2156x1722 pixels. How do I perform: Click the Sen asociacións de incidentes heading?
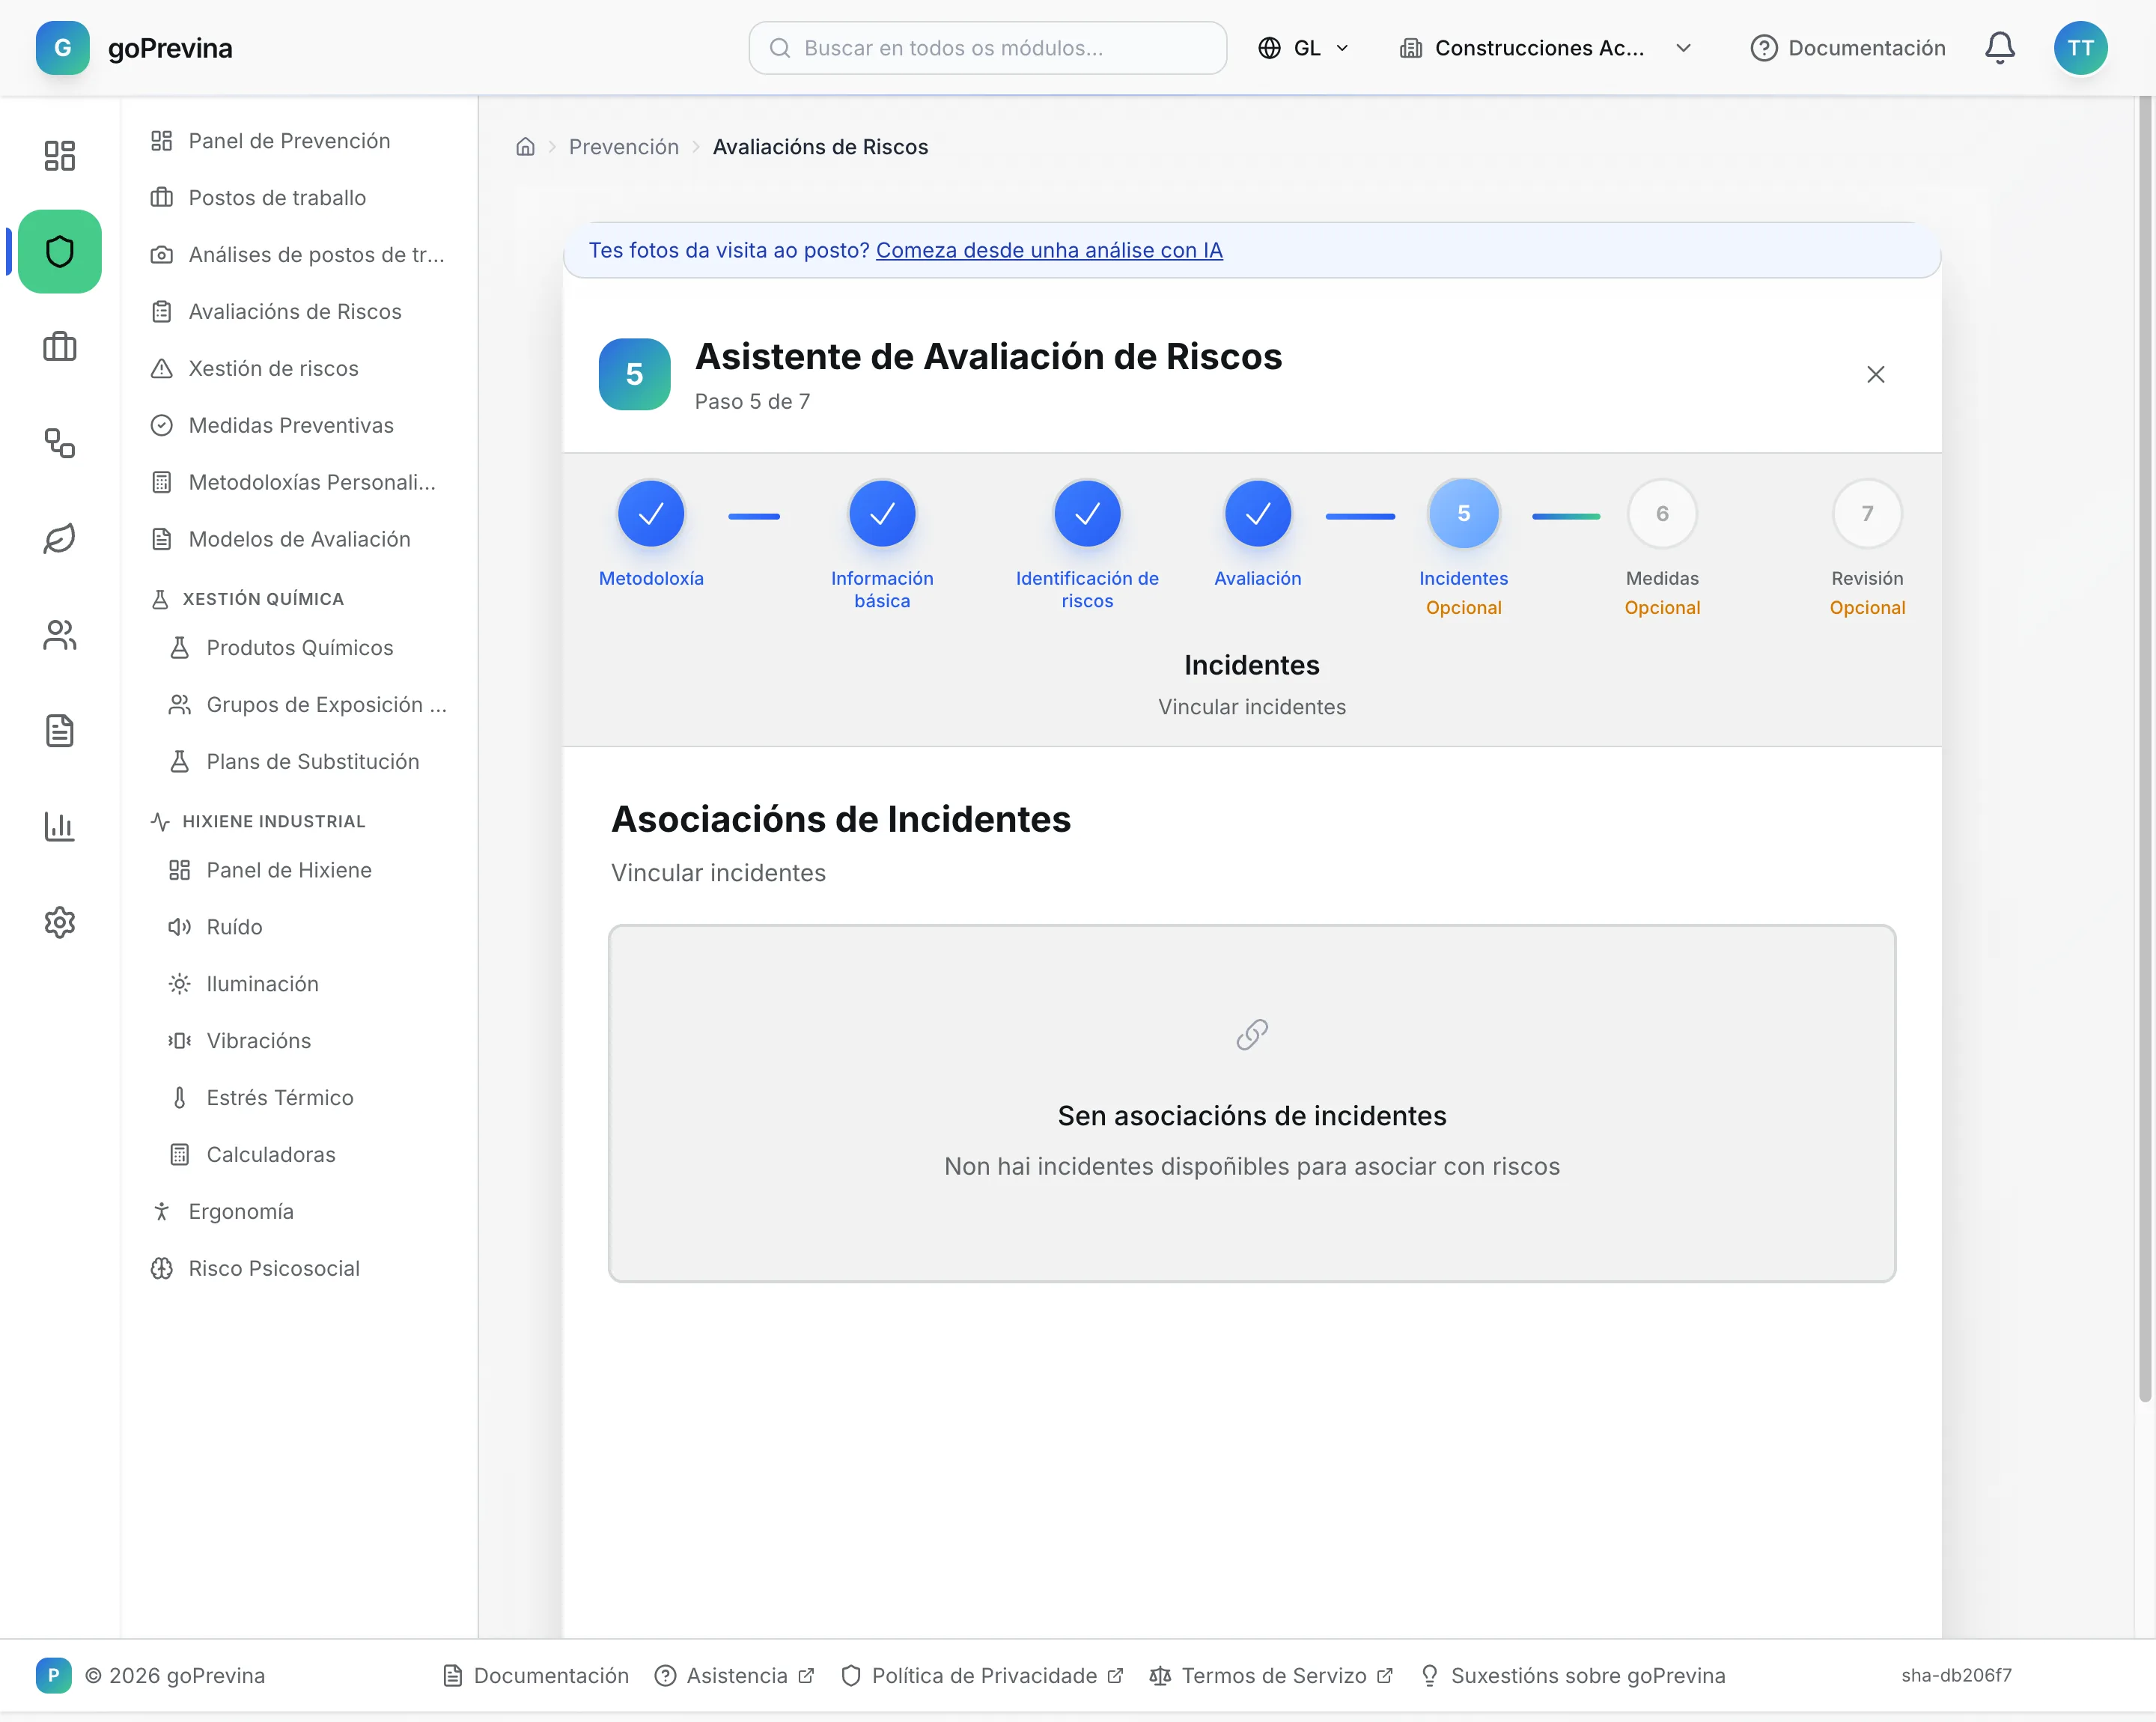coord(1252,1117)
